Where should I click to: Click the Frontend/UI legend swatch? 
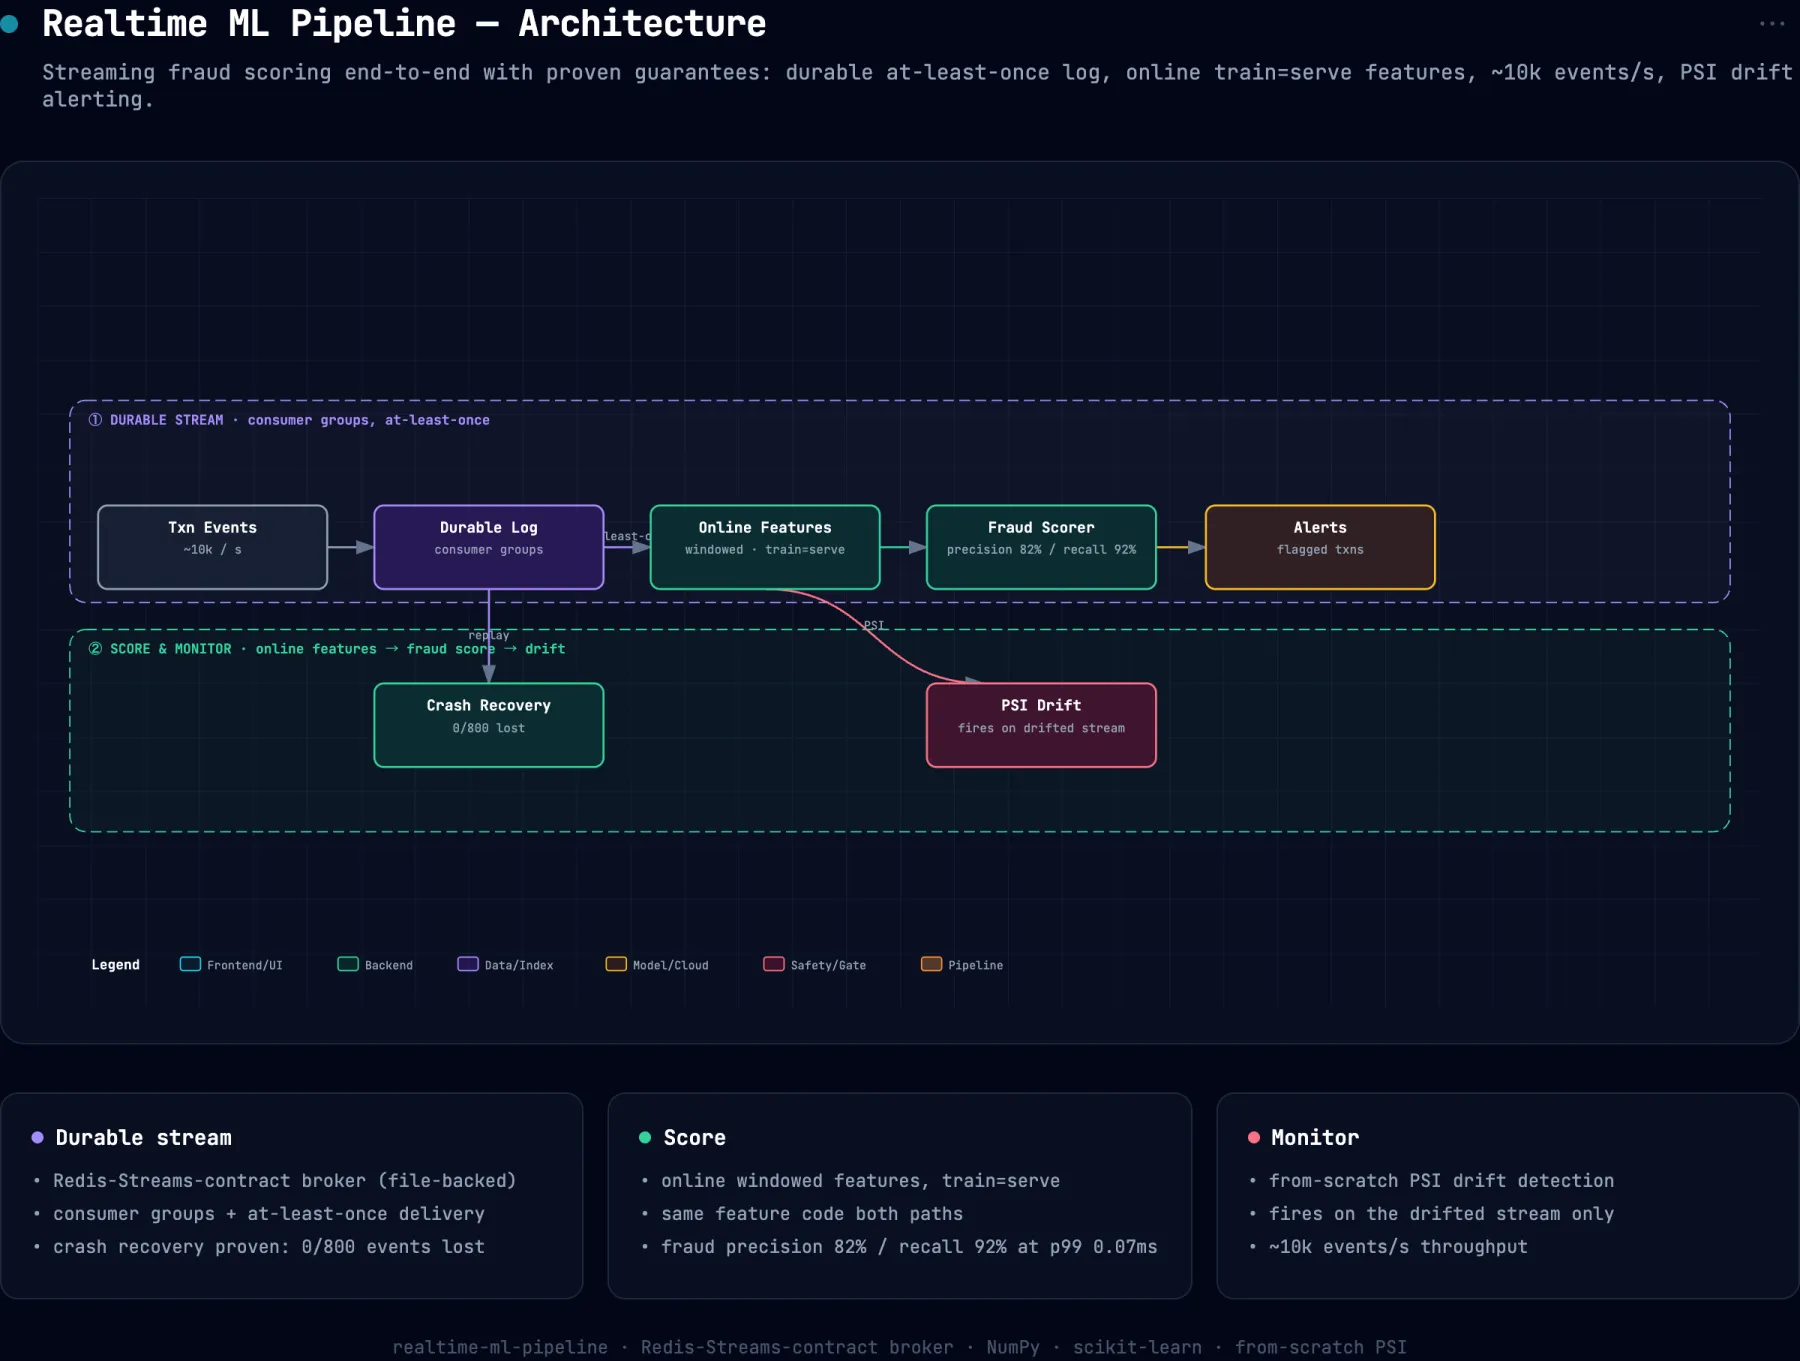(190, 964)
